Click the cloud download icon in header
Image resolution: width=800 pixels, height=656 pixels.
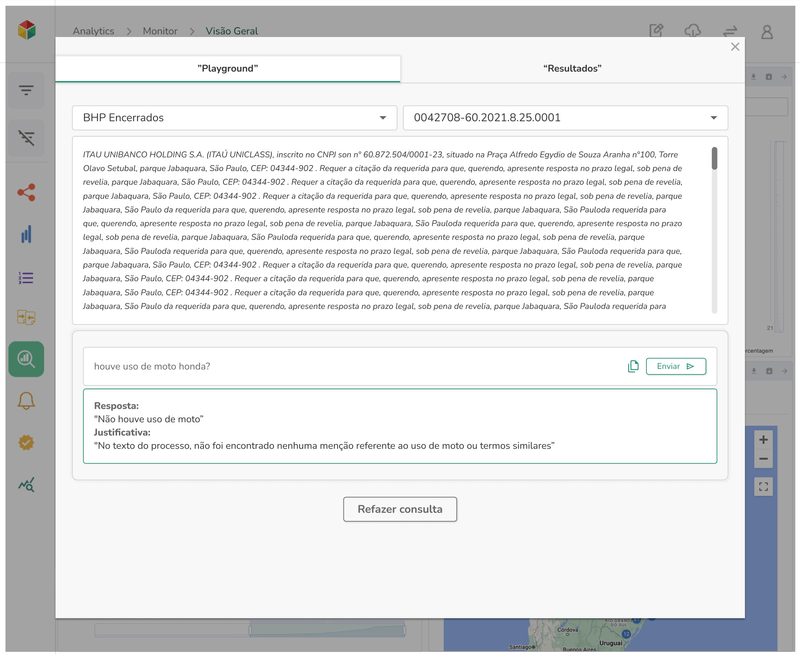(692, 31)
